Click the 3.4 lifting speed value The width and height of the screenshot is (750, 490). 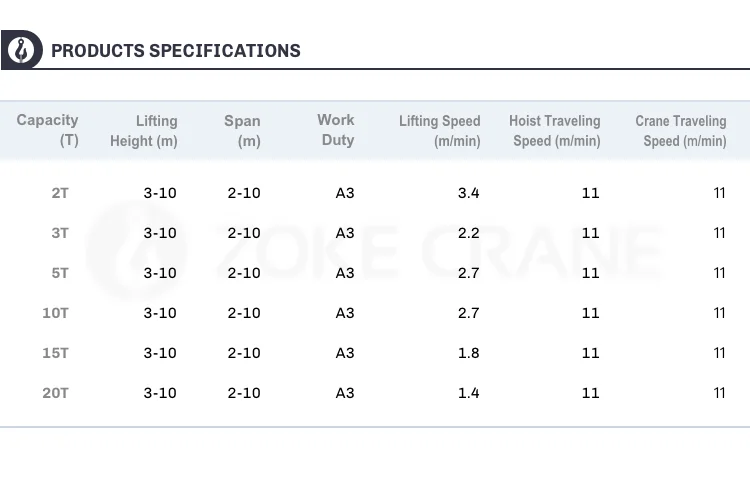point(468,193)
